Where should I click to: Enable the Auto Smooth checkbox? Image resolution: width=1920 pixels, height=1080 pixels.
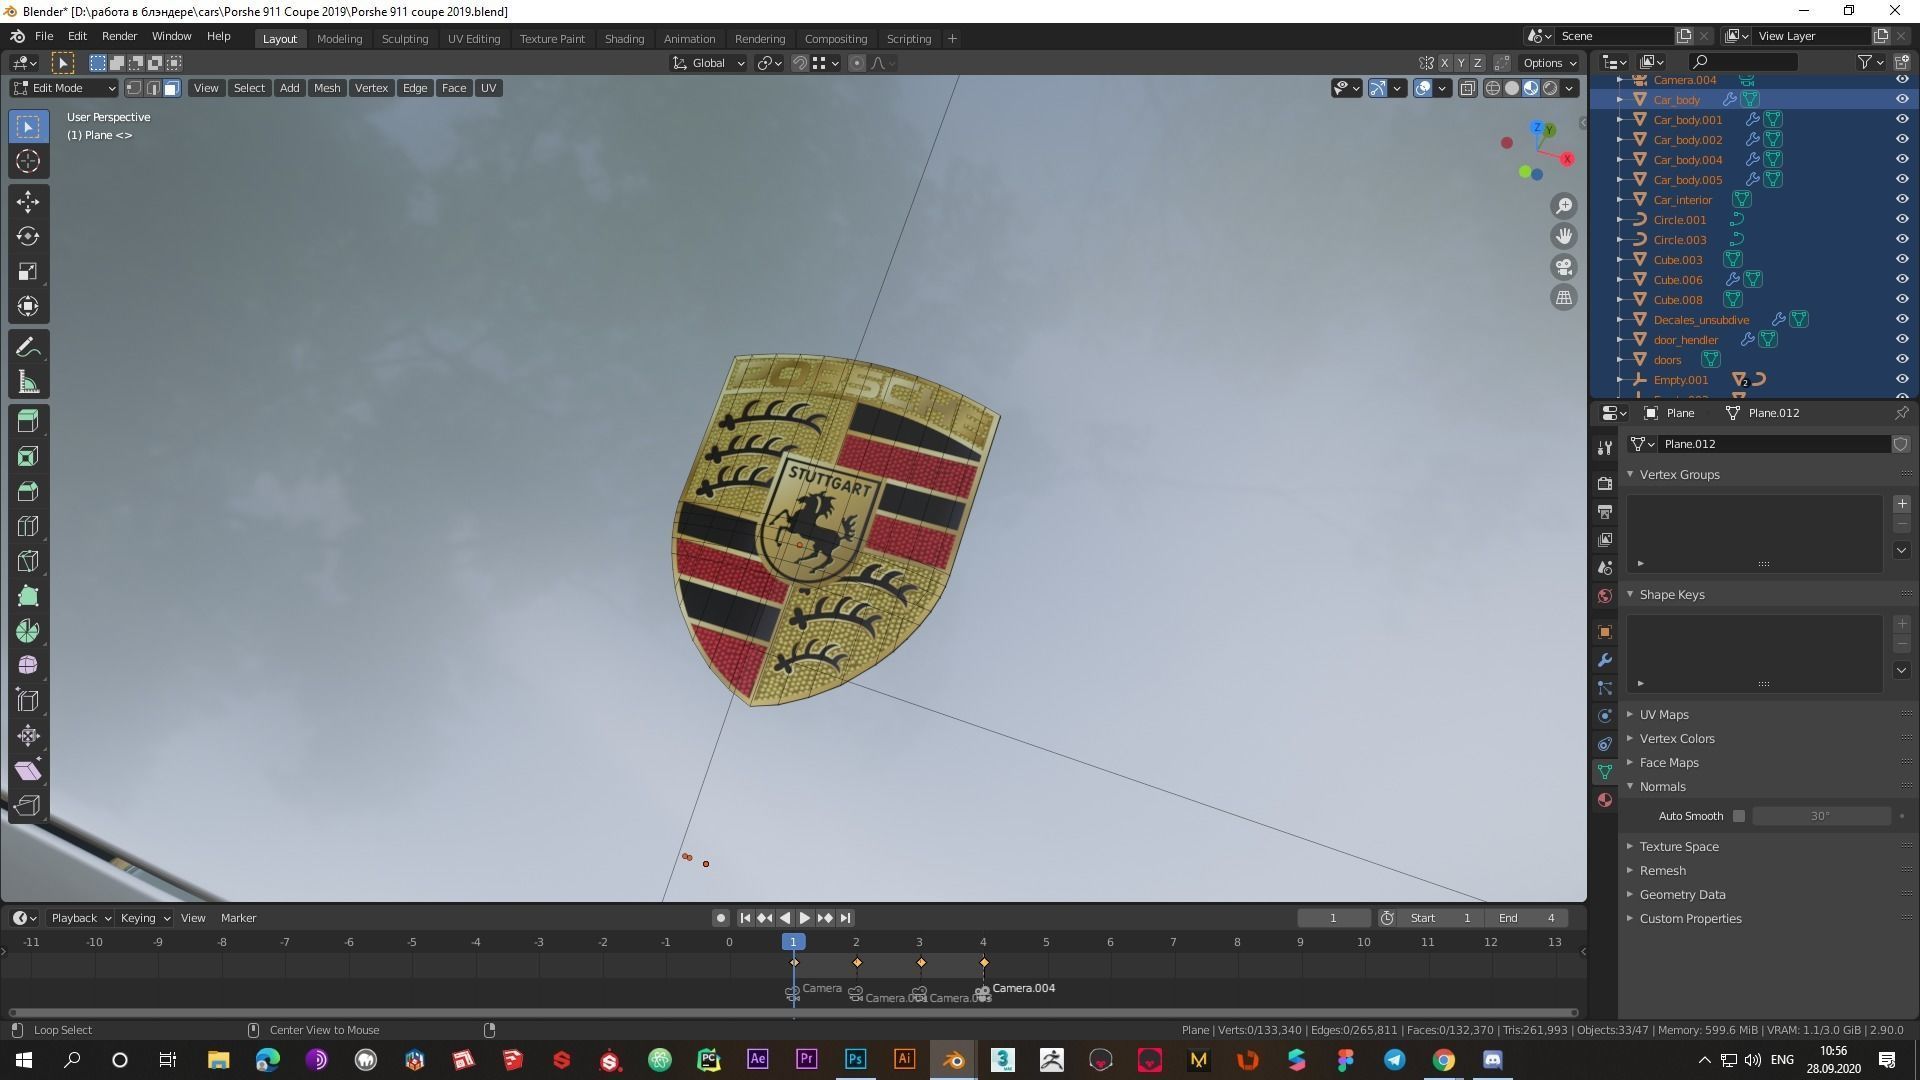tap(1739, 816)
